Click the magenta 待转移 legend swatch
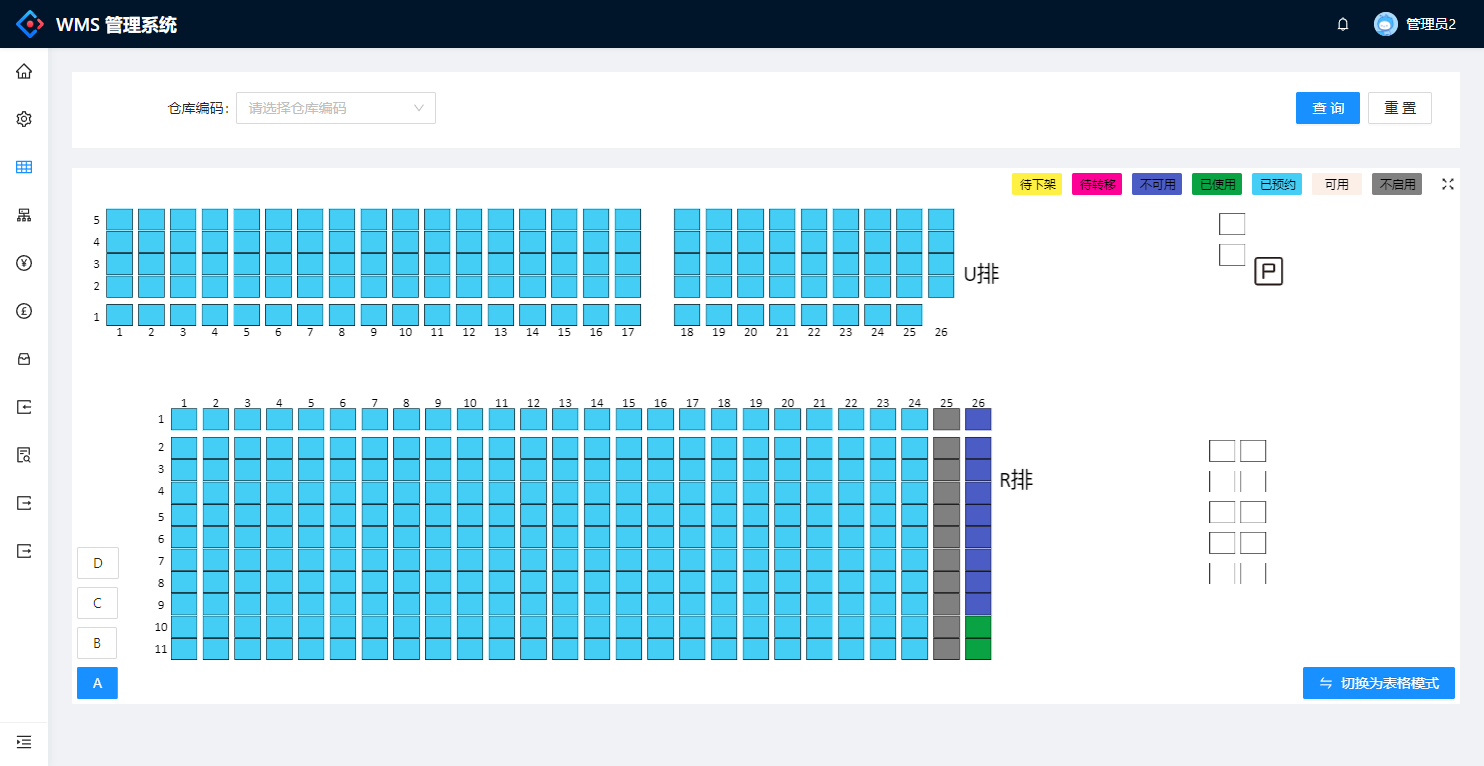The width and height of the screenshot is (1484, 766). 1097,184
